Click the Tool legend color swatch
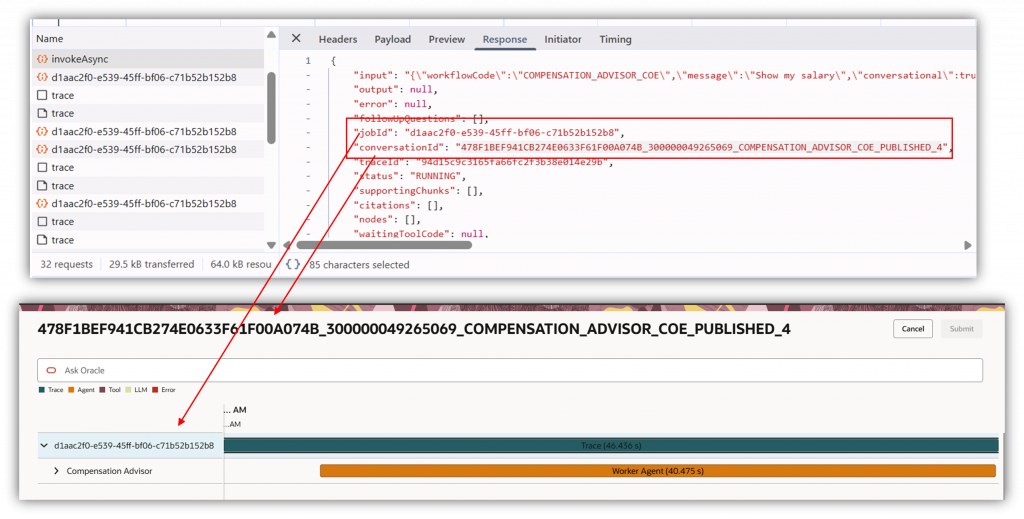This screenshot has height=519, width=1024. (102, 390)
